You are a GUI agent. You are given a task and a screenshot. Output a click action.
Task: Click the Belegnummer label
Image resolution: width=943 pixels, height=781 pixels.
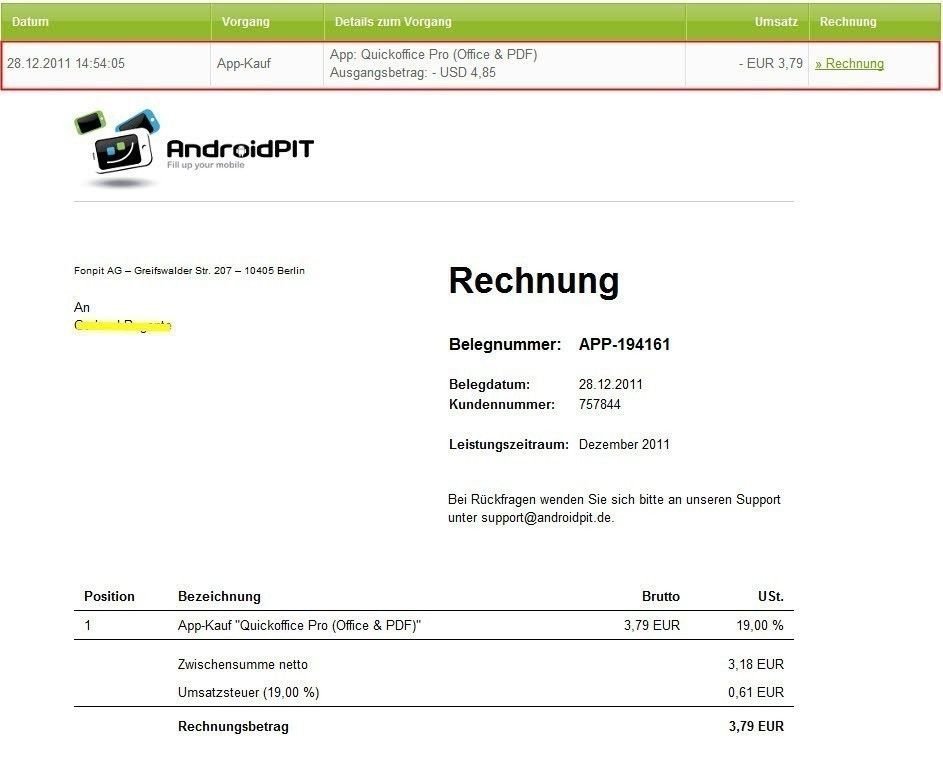click(x=505, y=345)
